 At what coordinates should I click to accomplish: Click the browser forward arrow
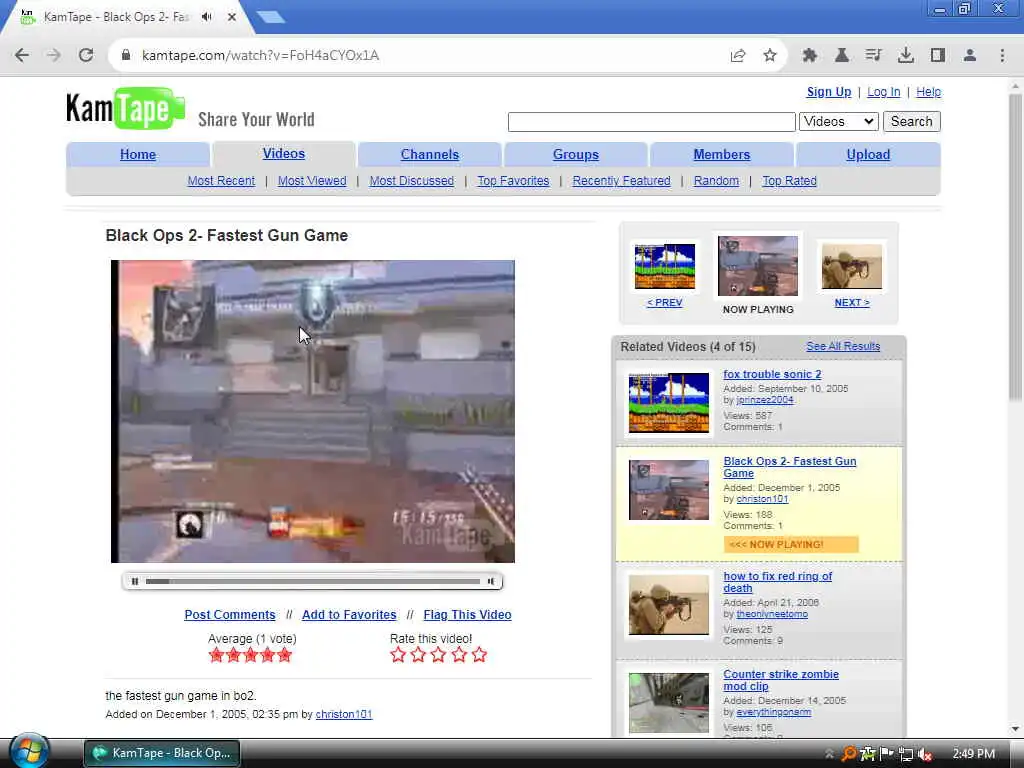point(54,56)
